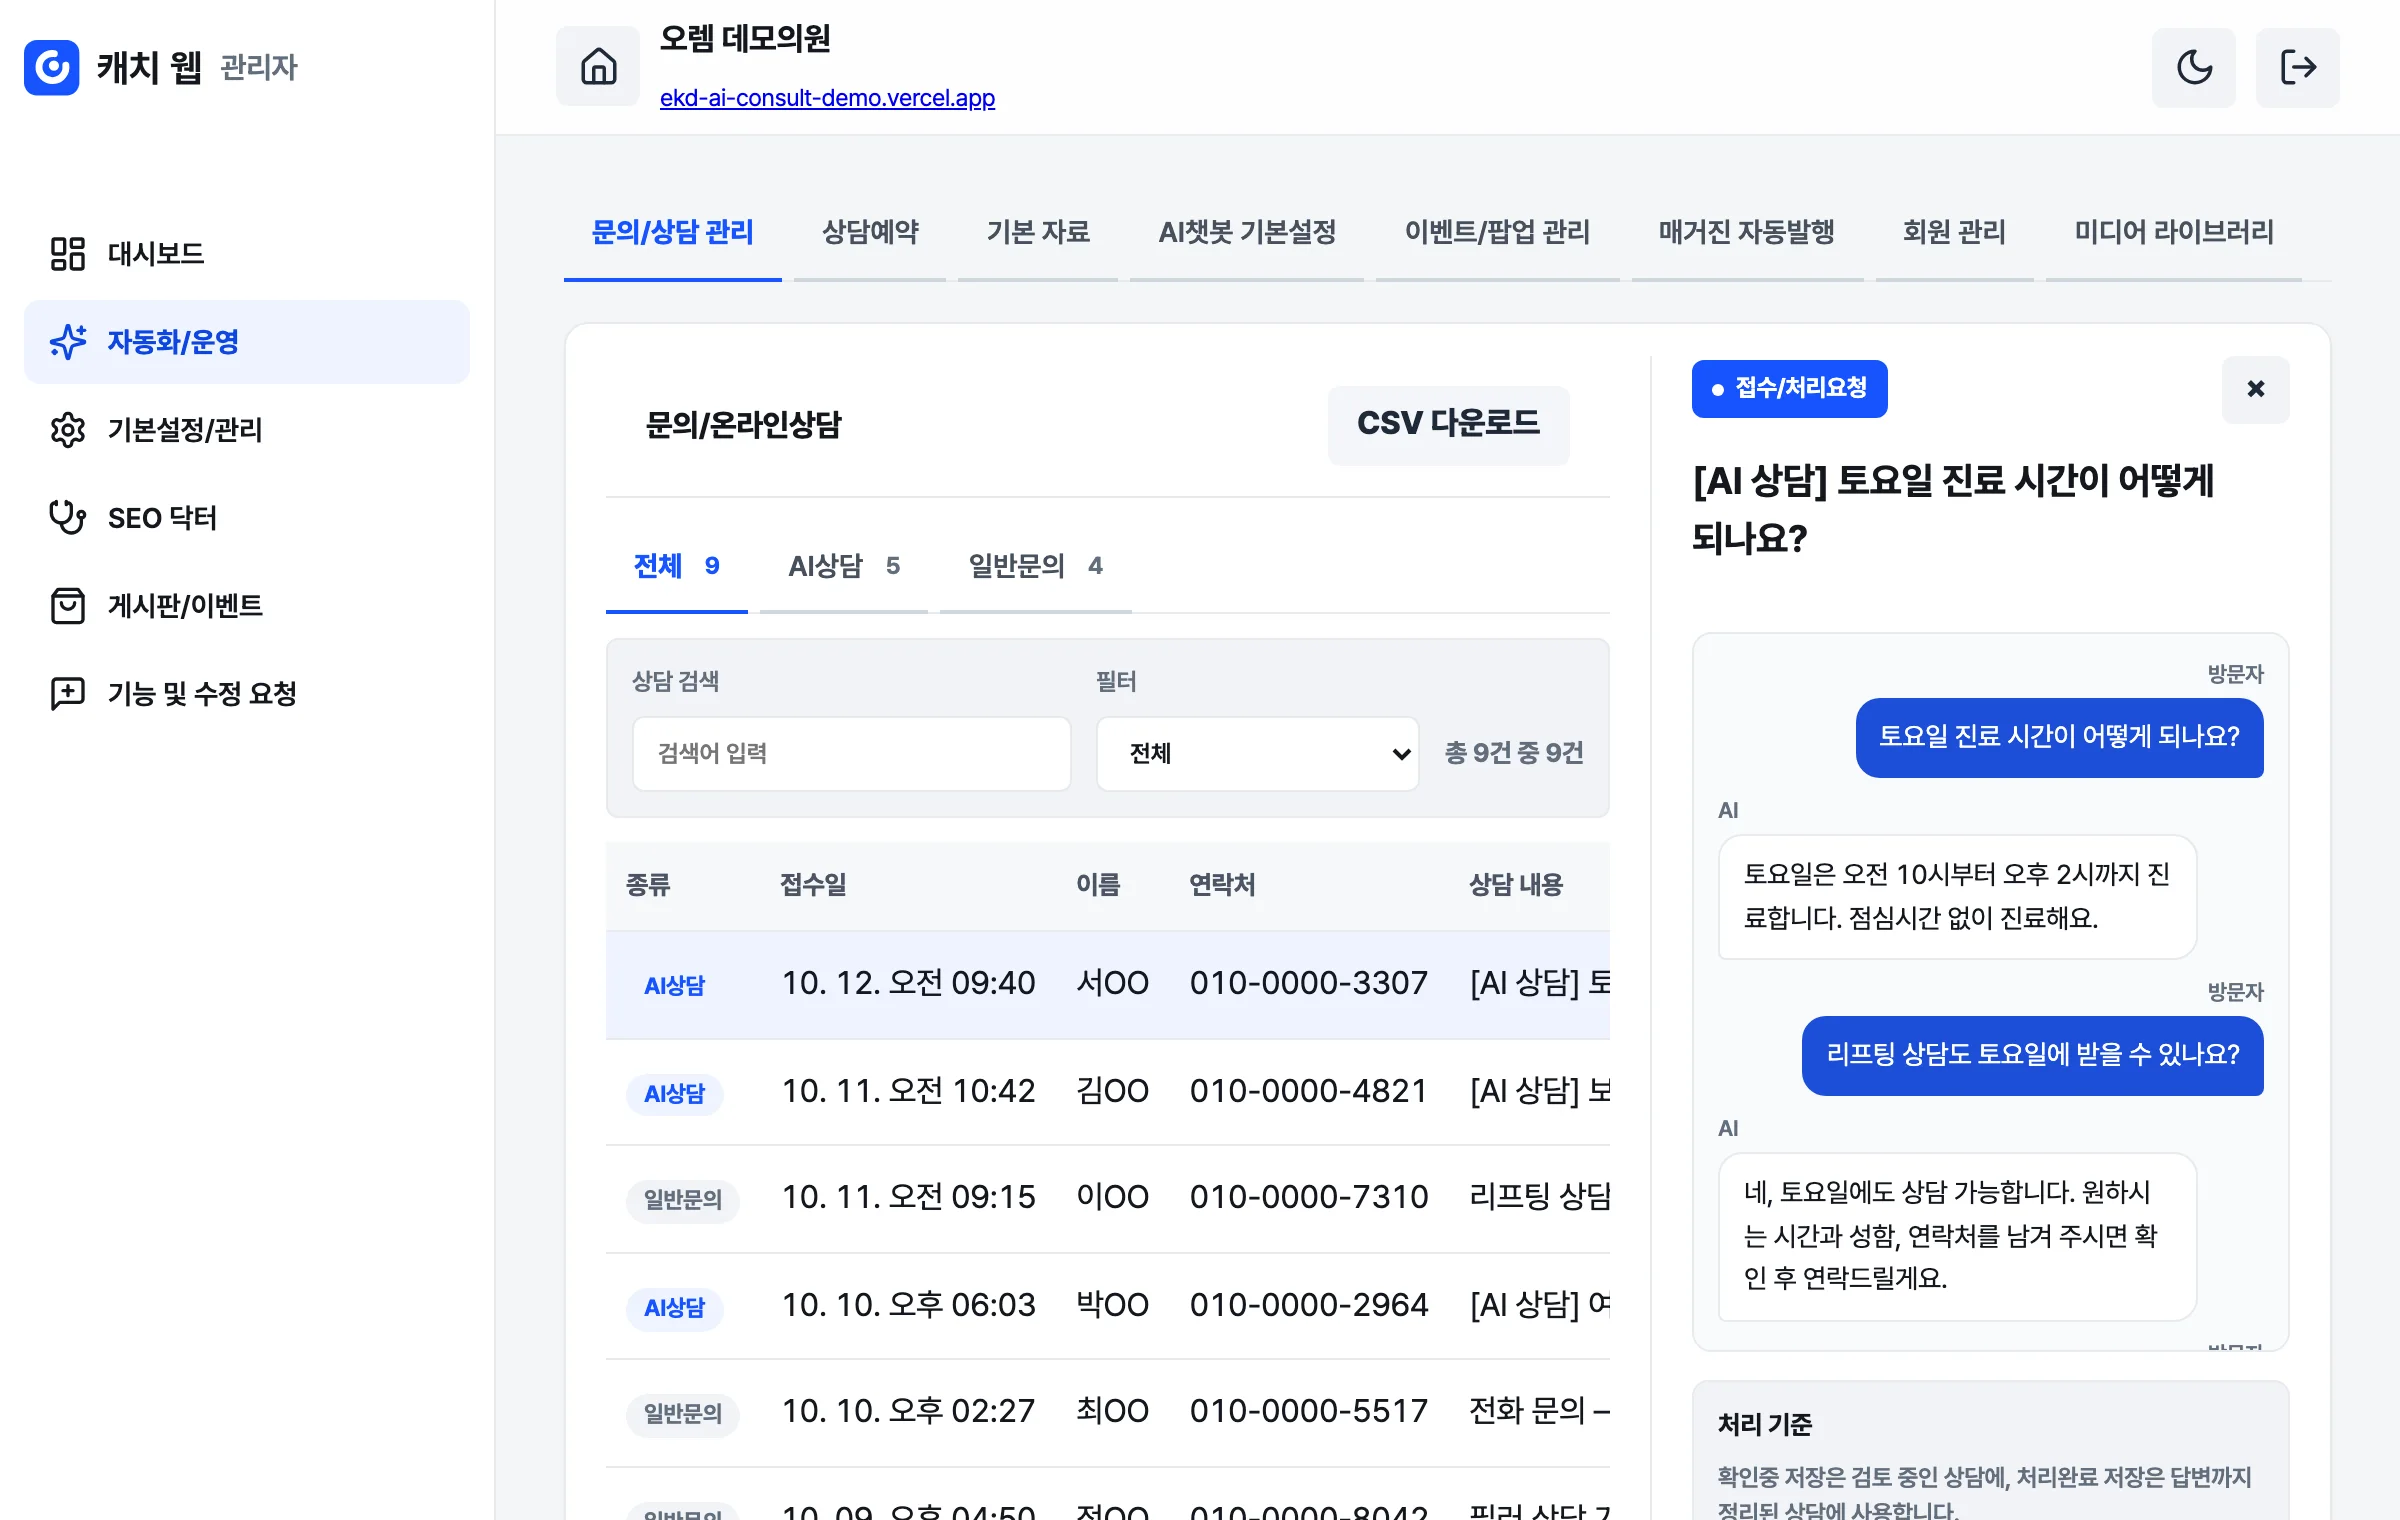The height and width of the screenshot is (1520, 2400).
Task: Switch to 매거진 자동발행 tab
Action: pyautogui.click(x=1747, y=232)
